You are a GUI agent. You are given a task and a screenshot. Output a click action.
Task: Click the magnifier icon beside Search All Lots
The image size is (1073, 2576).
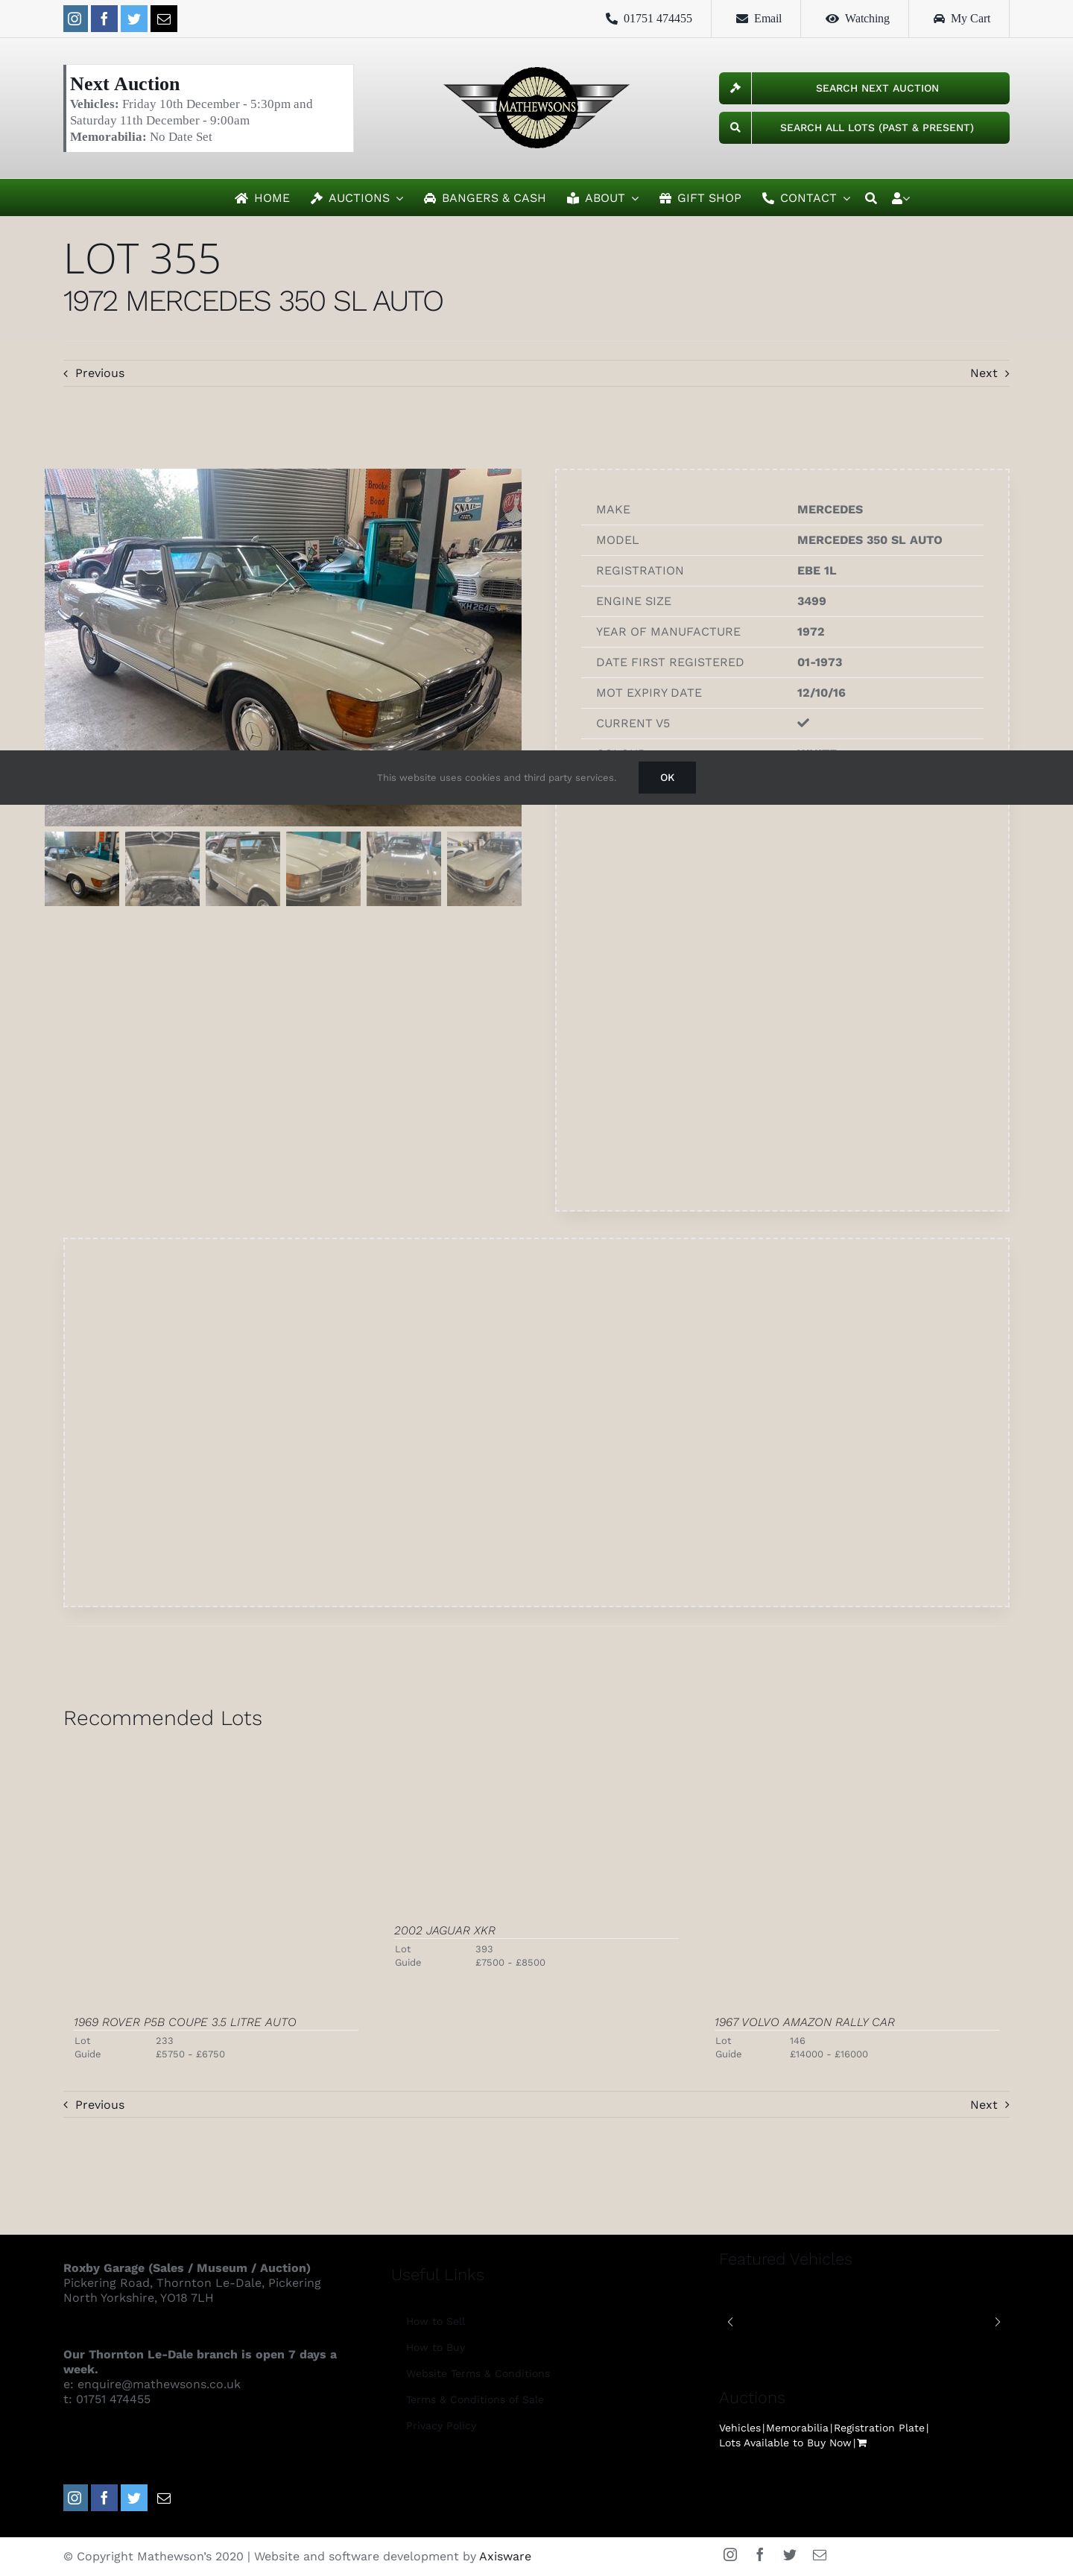coord(735,128)
